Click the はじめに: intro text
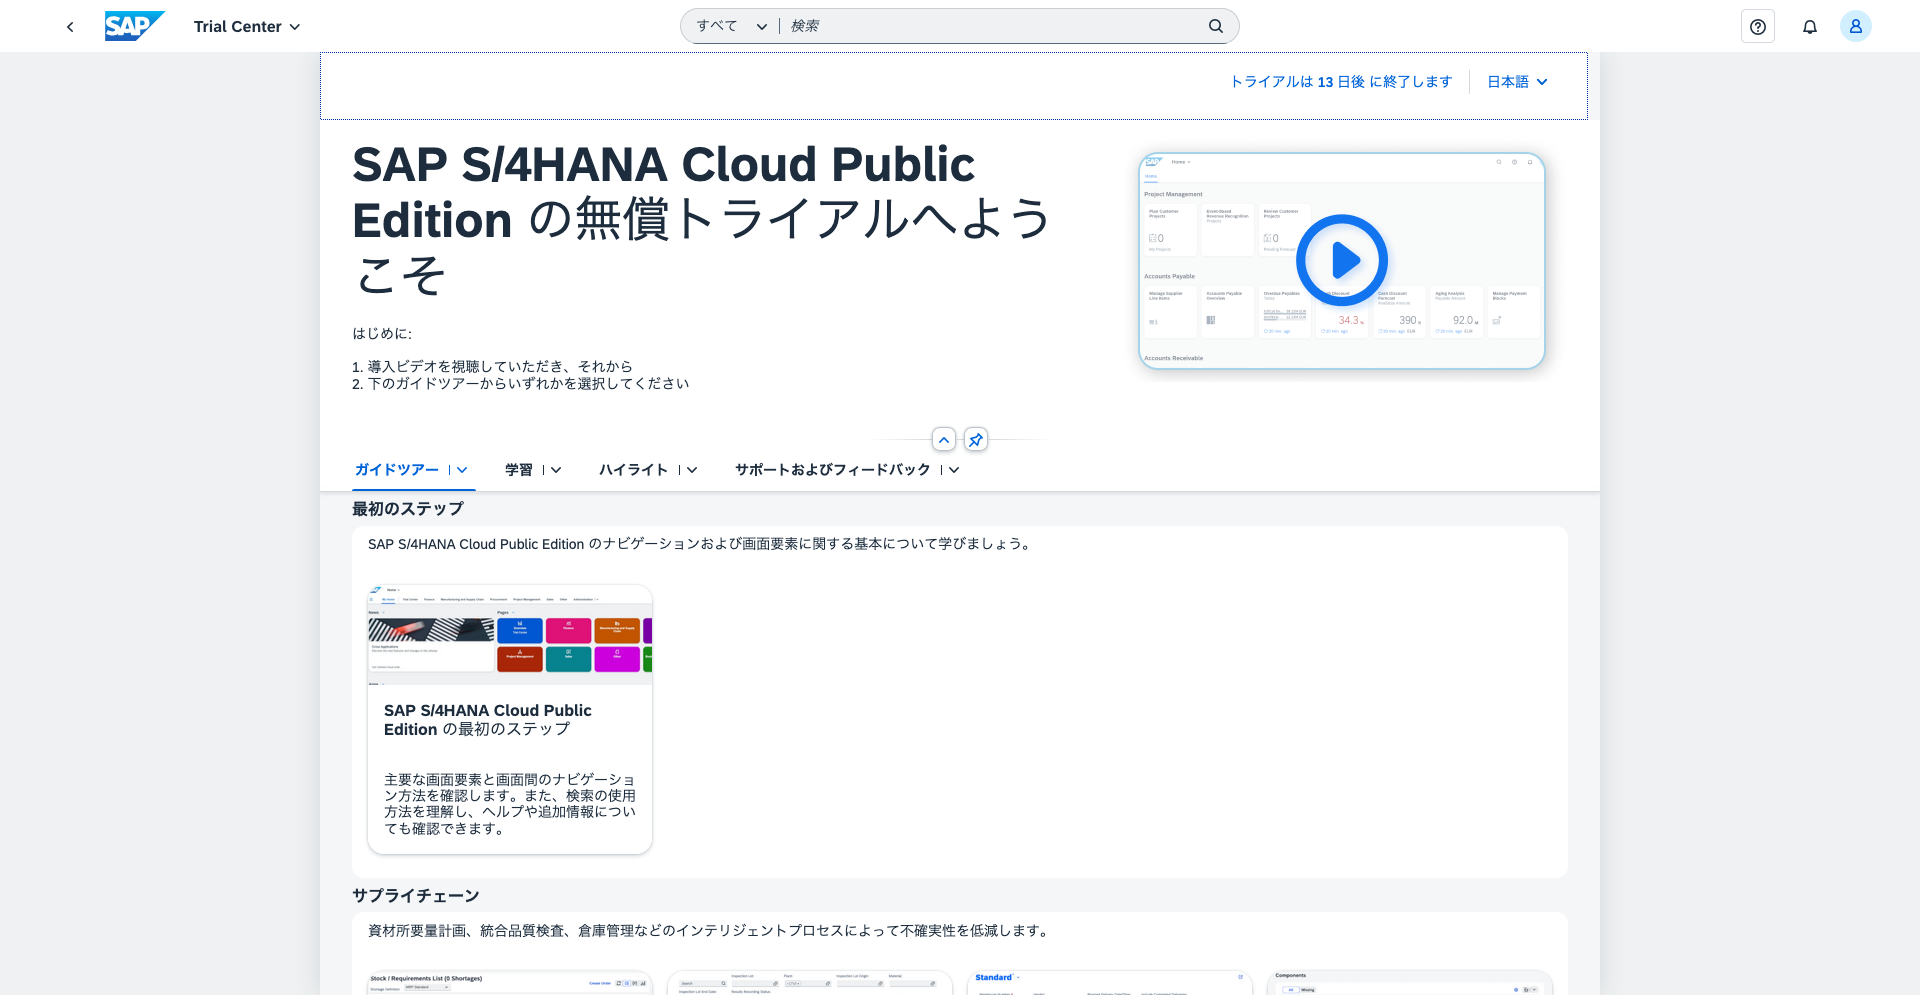This screenshot has height=995, width=1920. click(382, 334)
